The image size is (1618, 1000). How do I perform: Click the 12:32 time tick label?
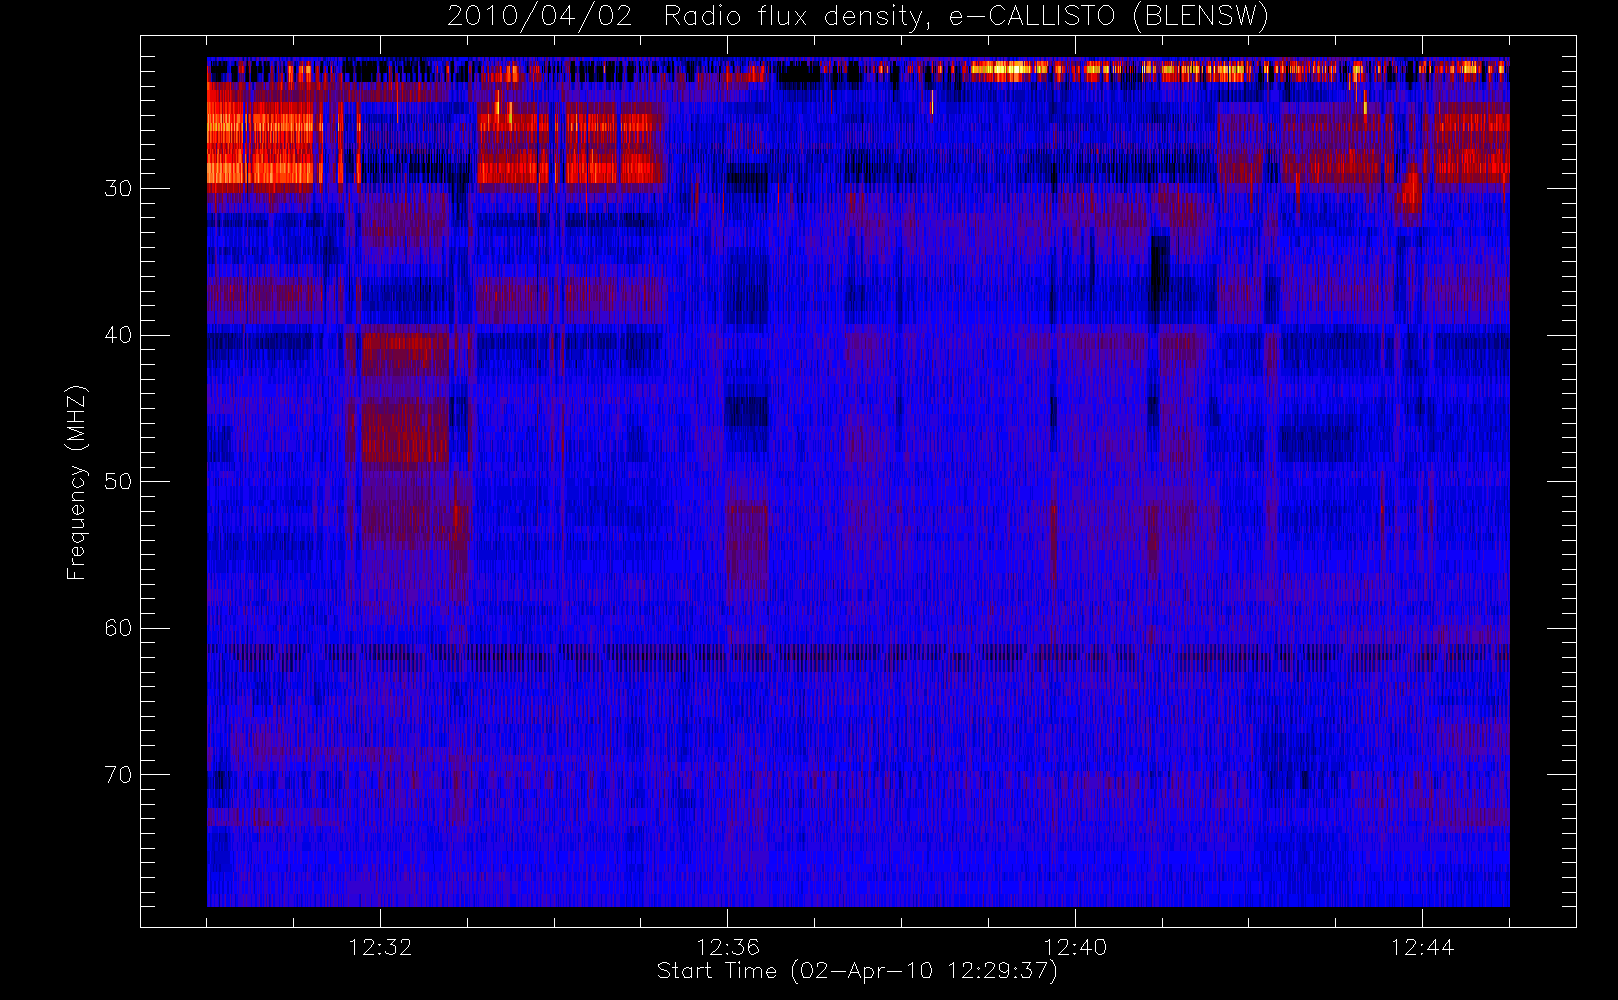click(x=380, y=947)
